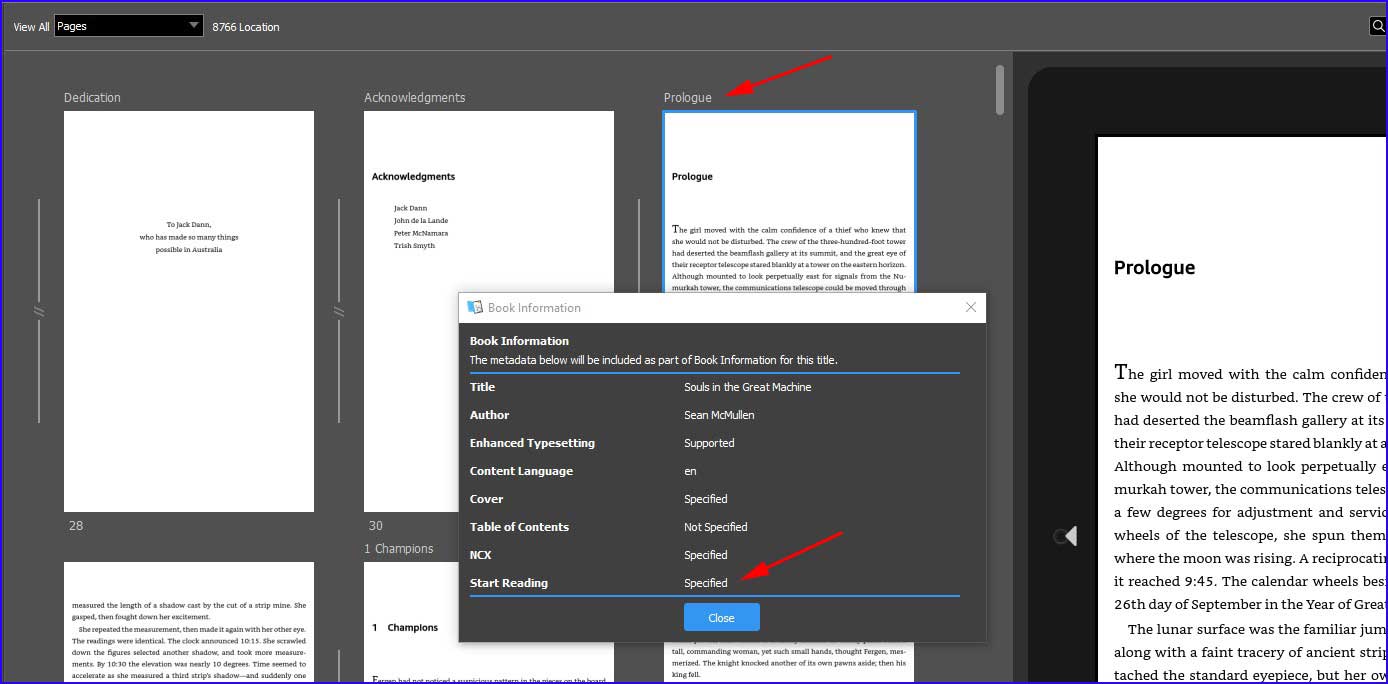Click the '8766 Location' text
The image size is (1388, 684).
[246, 27]
